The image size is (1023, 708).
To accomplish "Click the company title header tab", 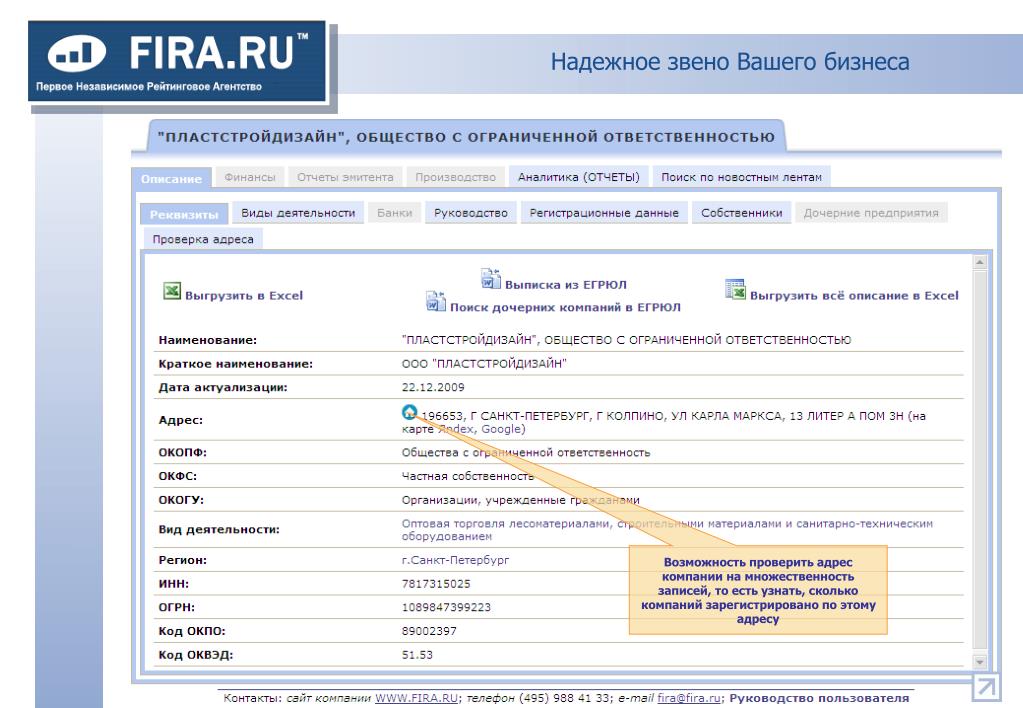I will click(x=466, y=137).
